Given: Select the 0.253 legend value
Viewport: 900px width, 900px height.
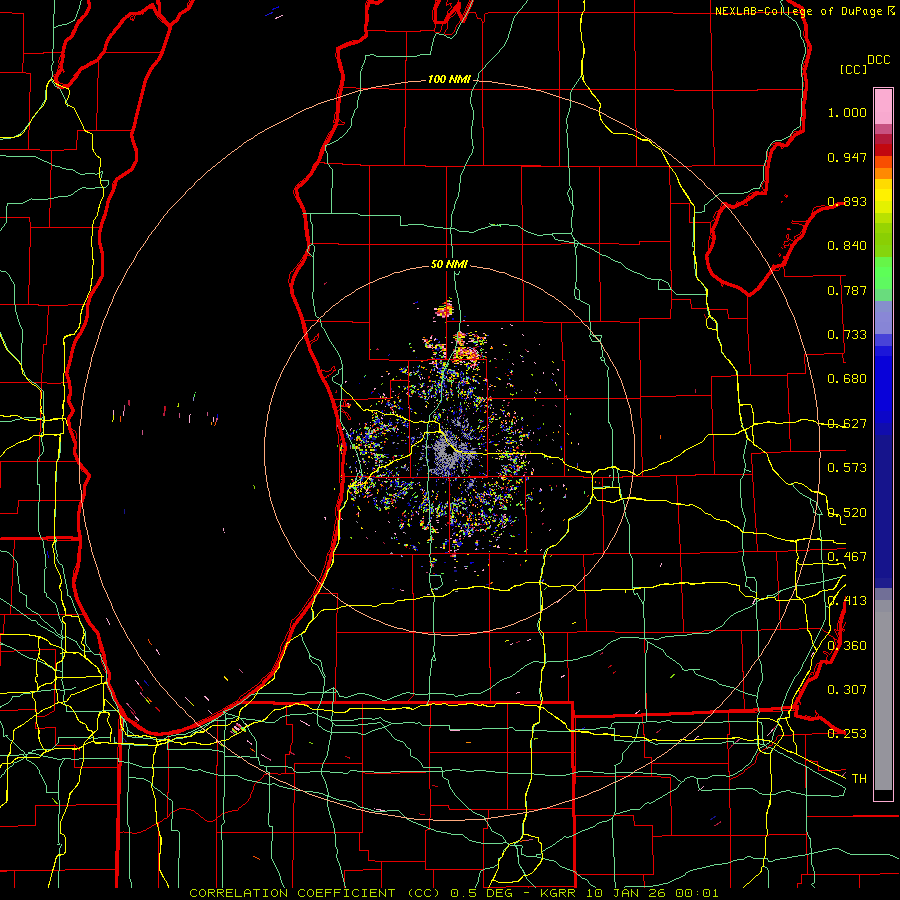Looking at the screenshot, I should tap(847, 734).
